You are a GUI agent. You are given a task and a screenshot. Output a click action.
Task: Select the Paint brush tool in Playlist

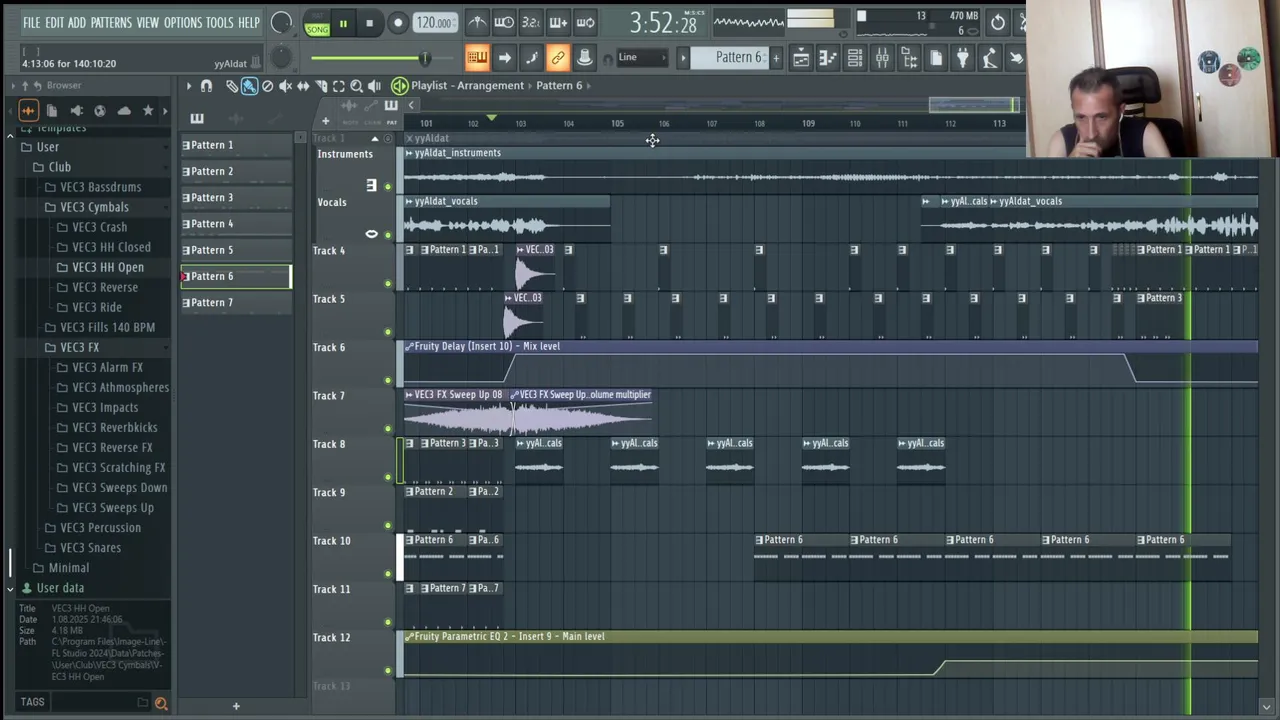click(249, 86)
